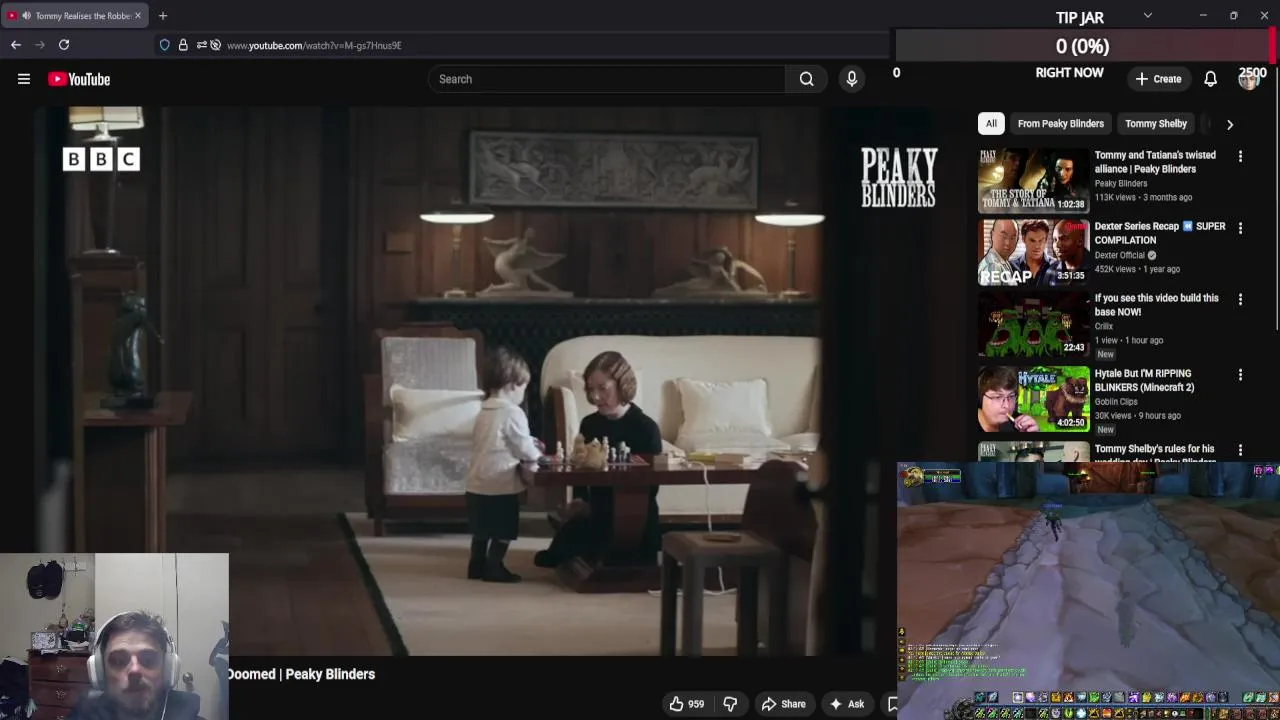Screen dimensions: 1280x720
Task: Open Hytale RIPPING BLINKERS thumbnail
Action: 1033,399
